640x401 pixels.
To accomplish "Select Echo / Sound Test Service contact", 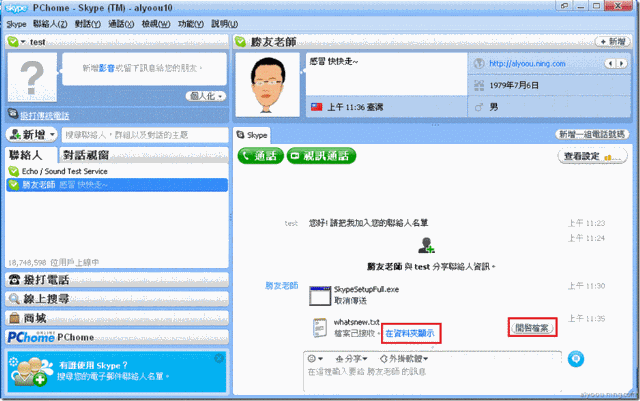I will 117,171.
